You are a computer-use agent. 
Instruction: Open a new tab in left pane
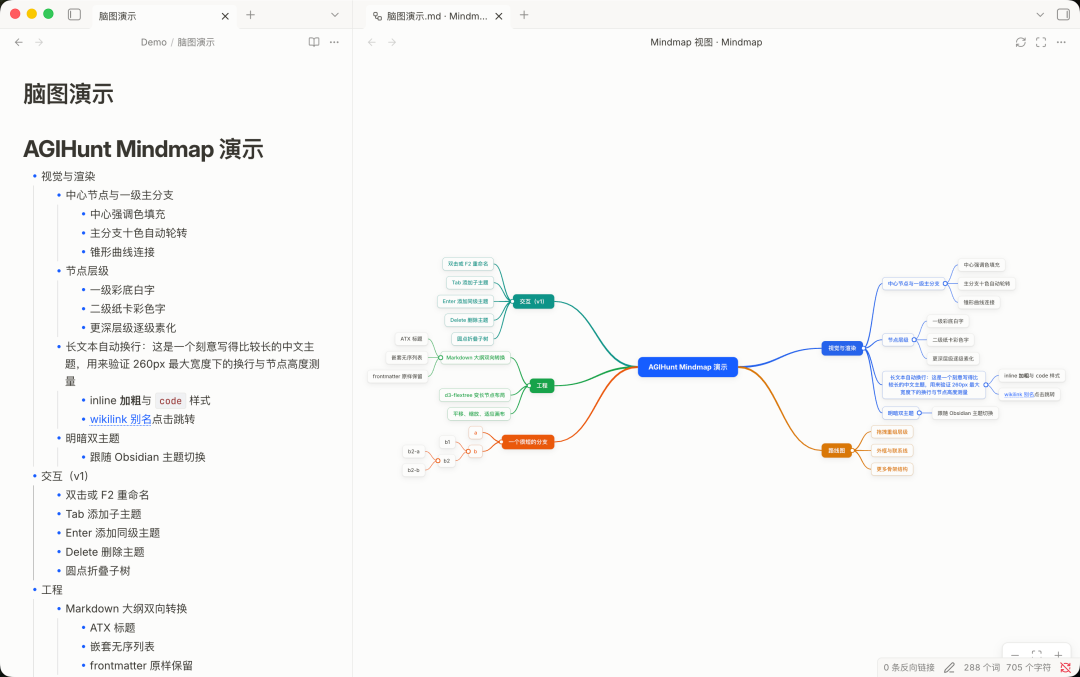click(250, 14)
